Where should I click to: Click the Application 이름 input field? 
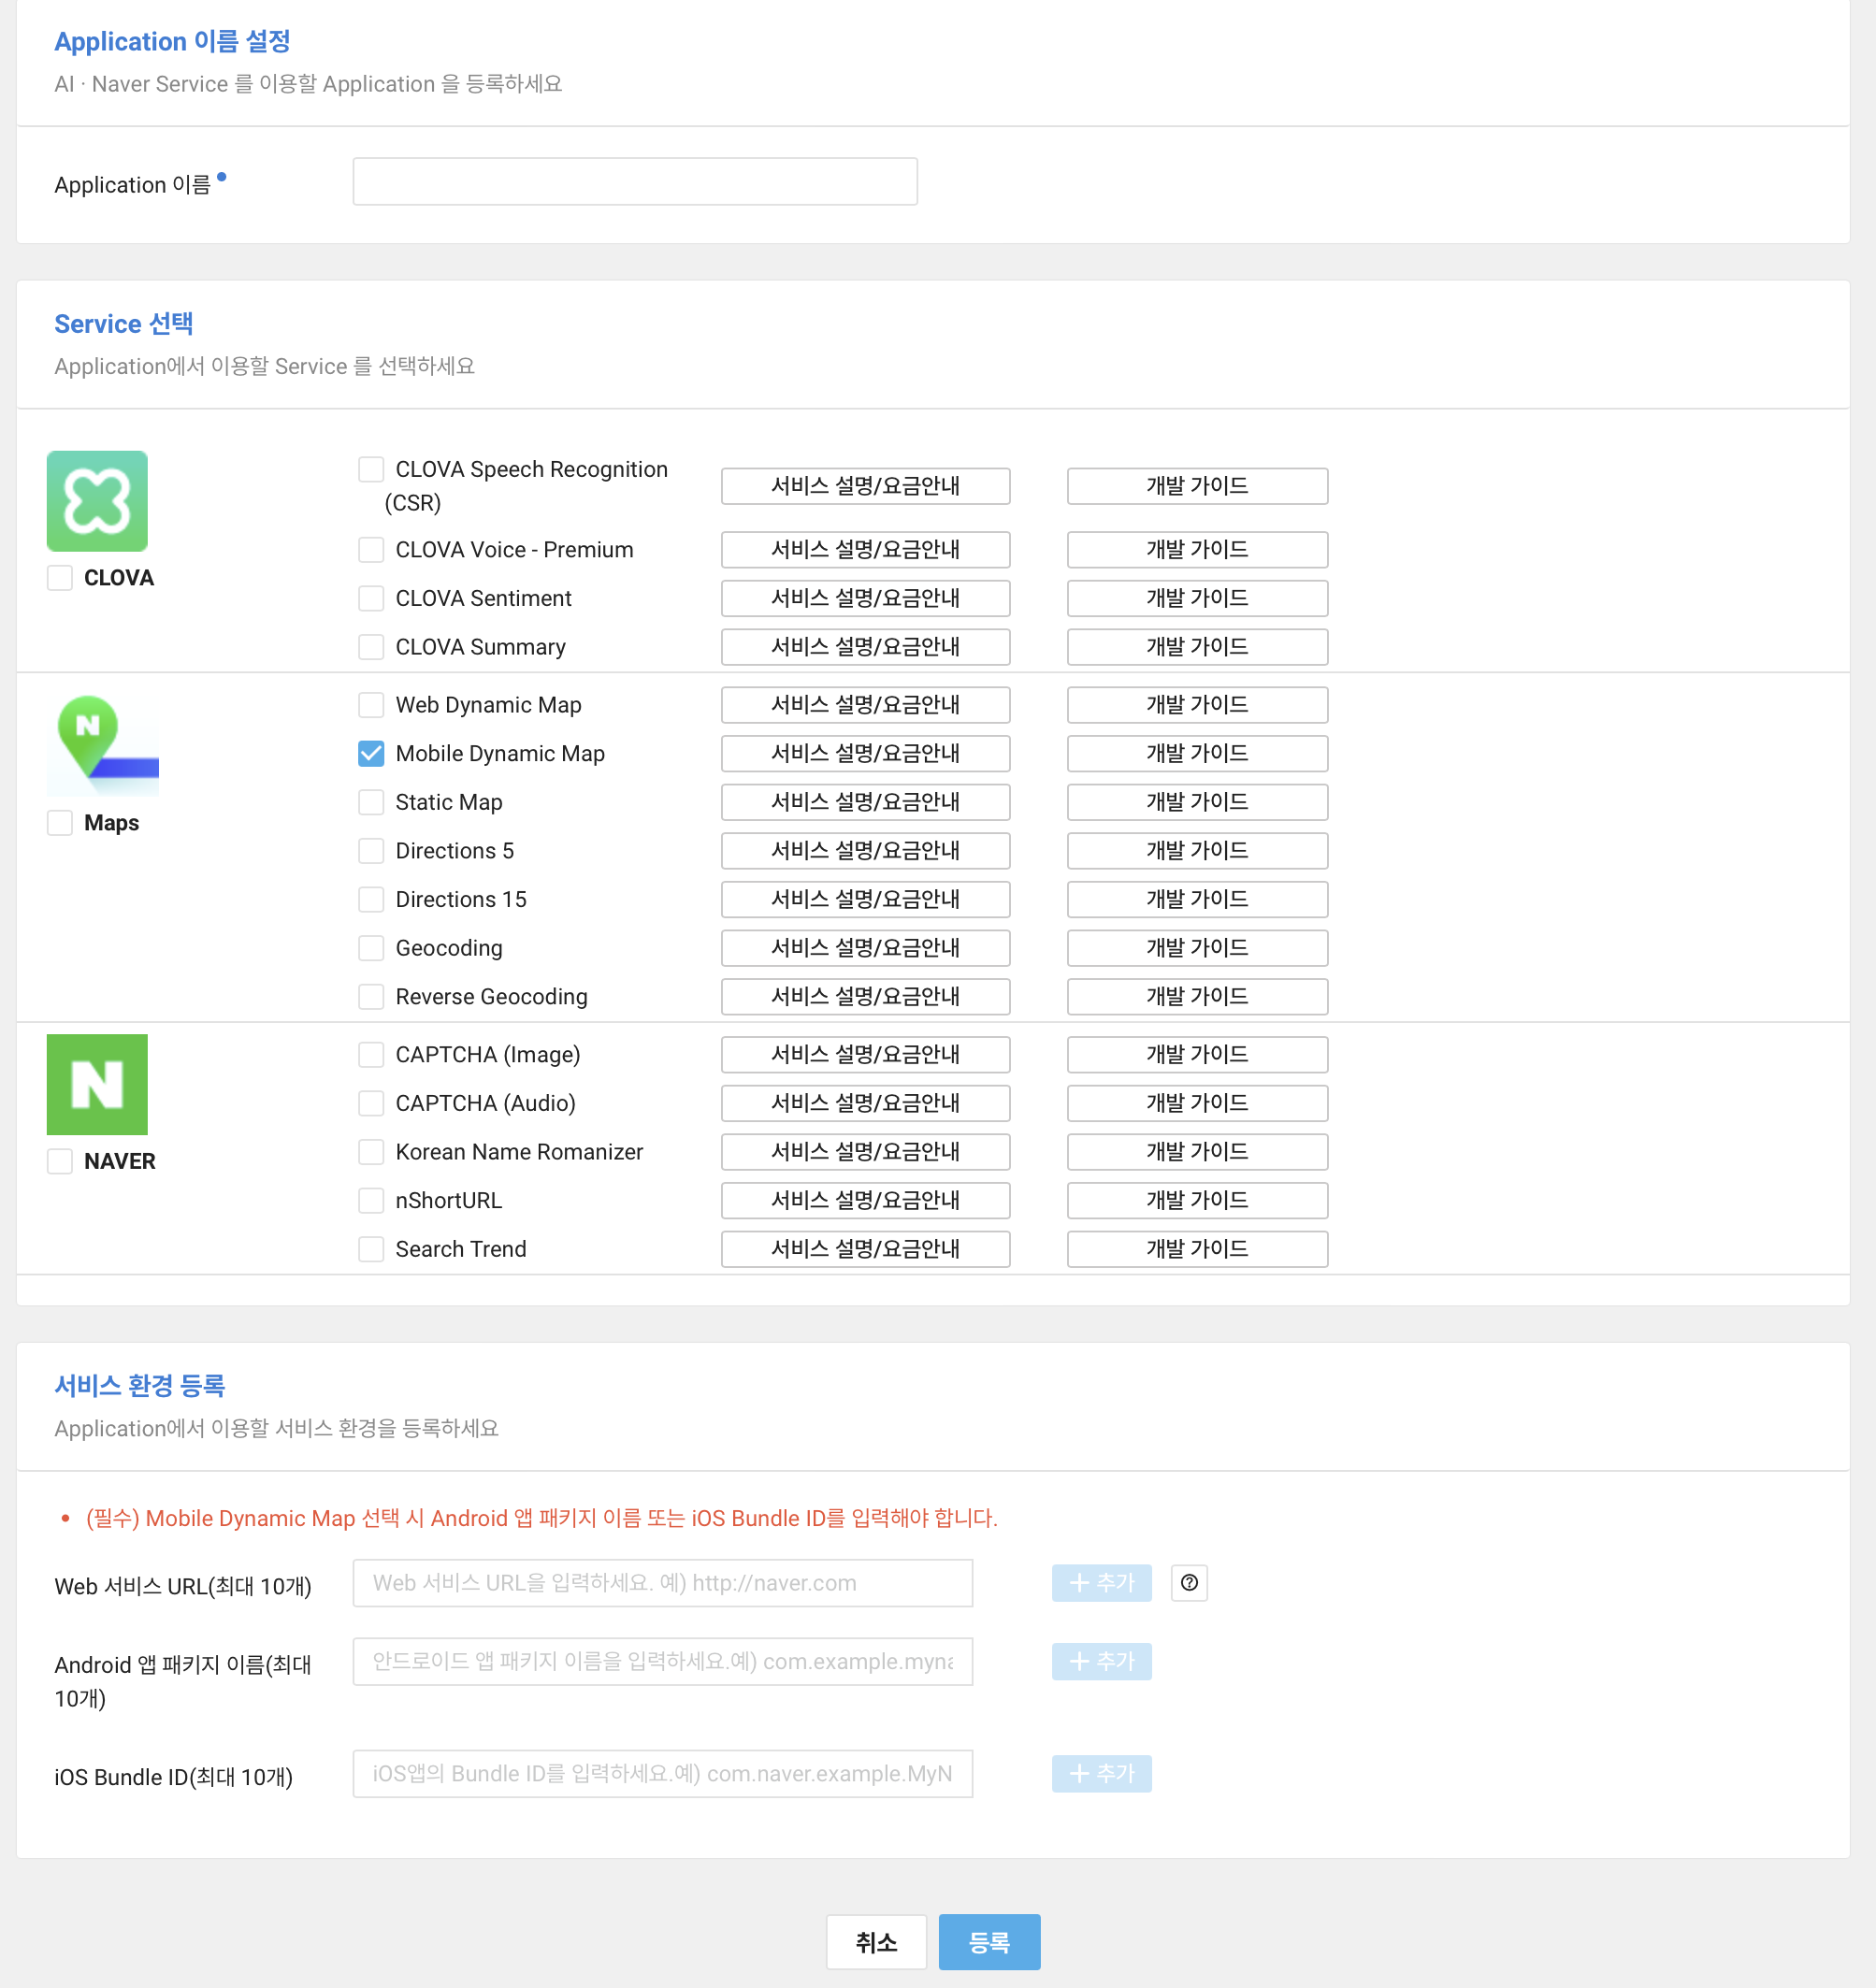pyautogui.click(x=634, y=181)
